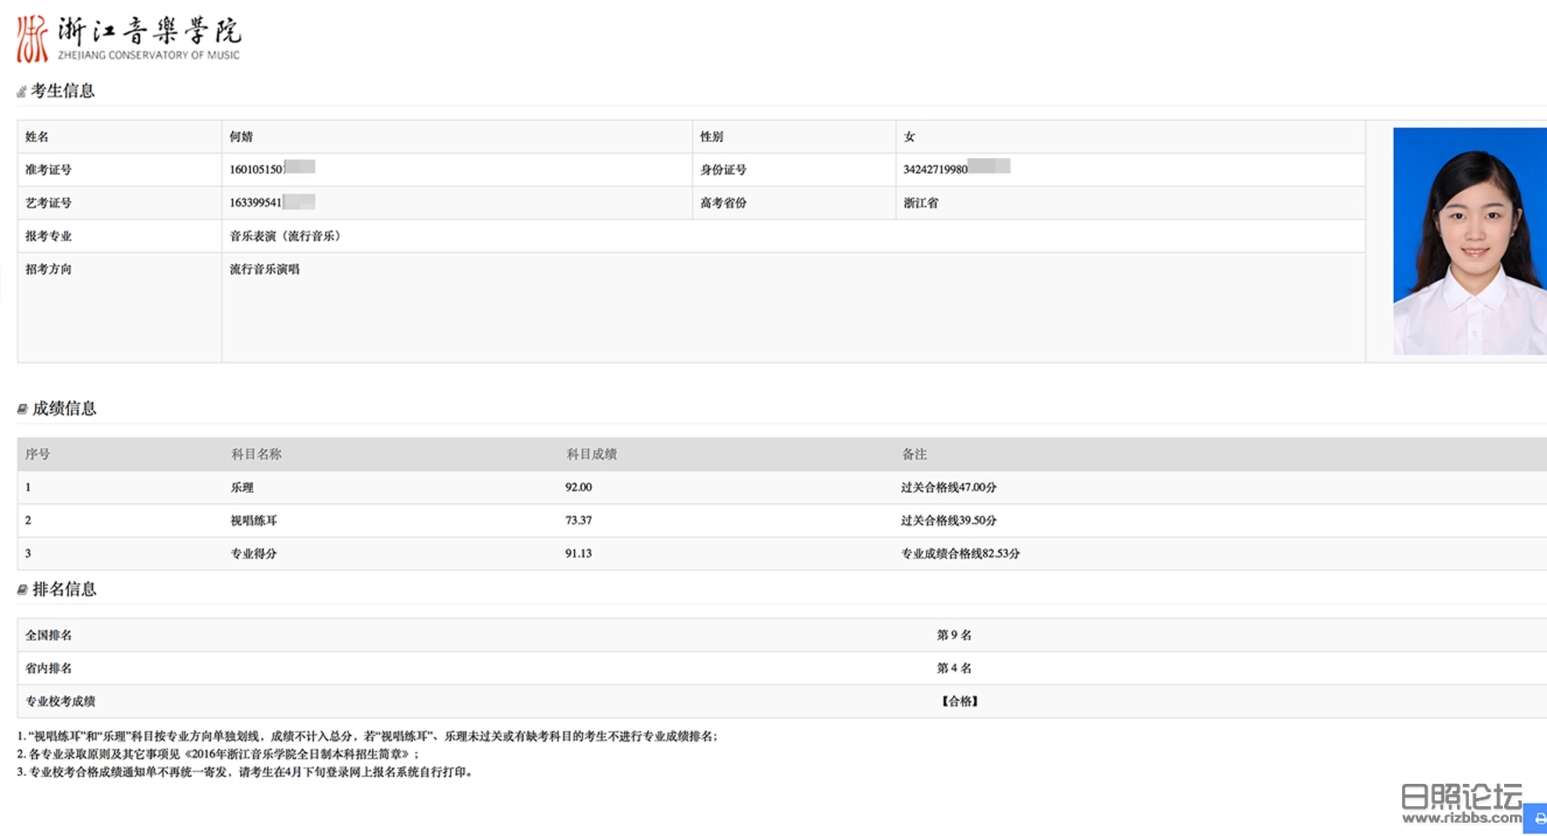Click the 【合格】 exam result text
1547x836 pixels.
tap(959, 702)
